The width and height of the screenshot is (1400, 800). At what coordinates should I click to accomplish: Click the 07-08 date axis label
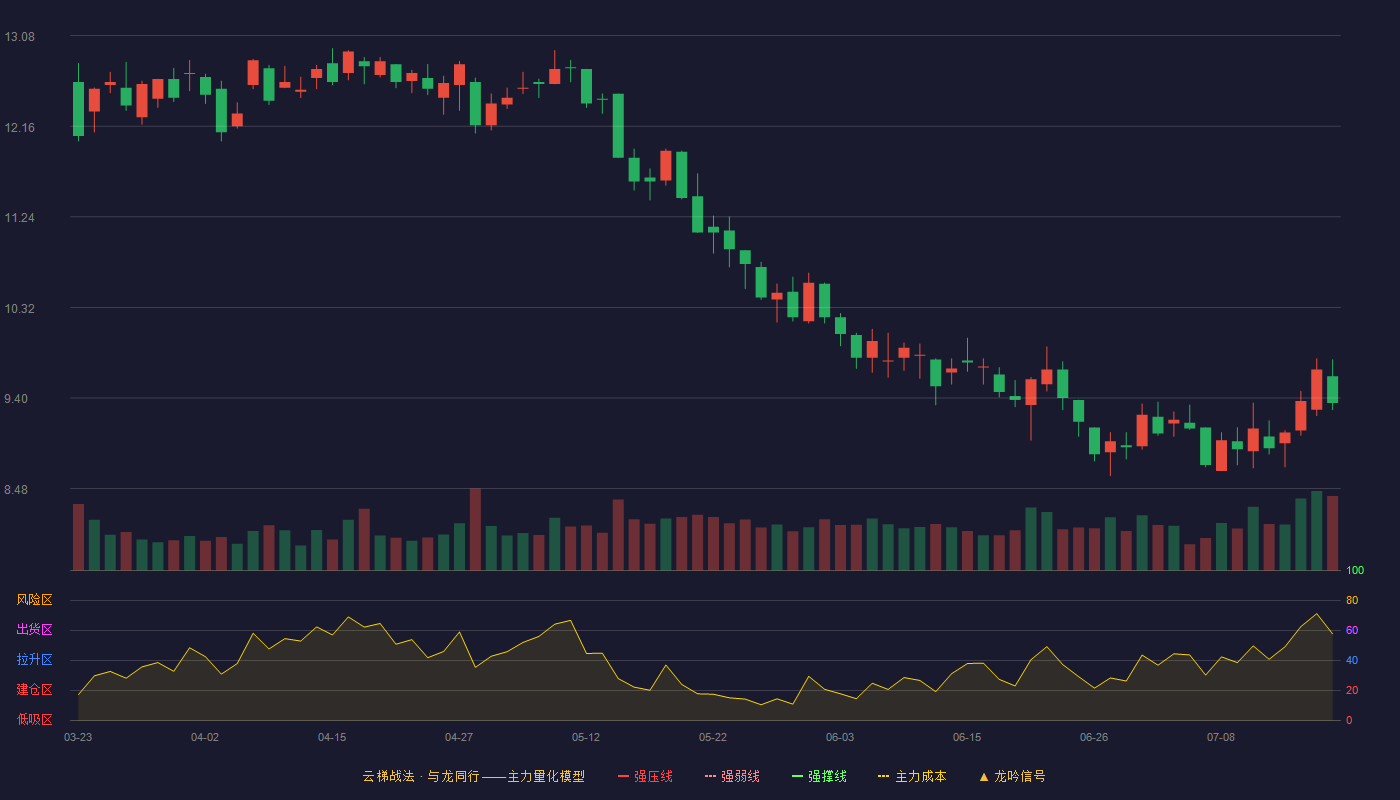click(1221, 737)
